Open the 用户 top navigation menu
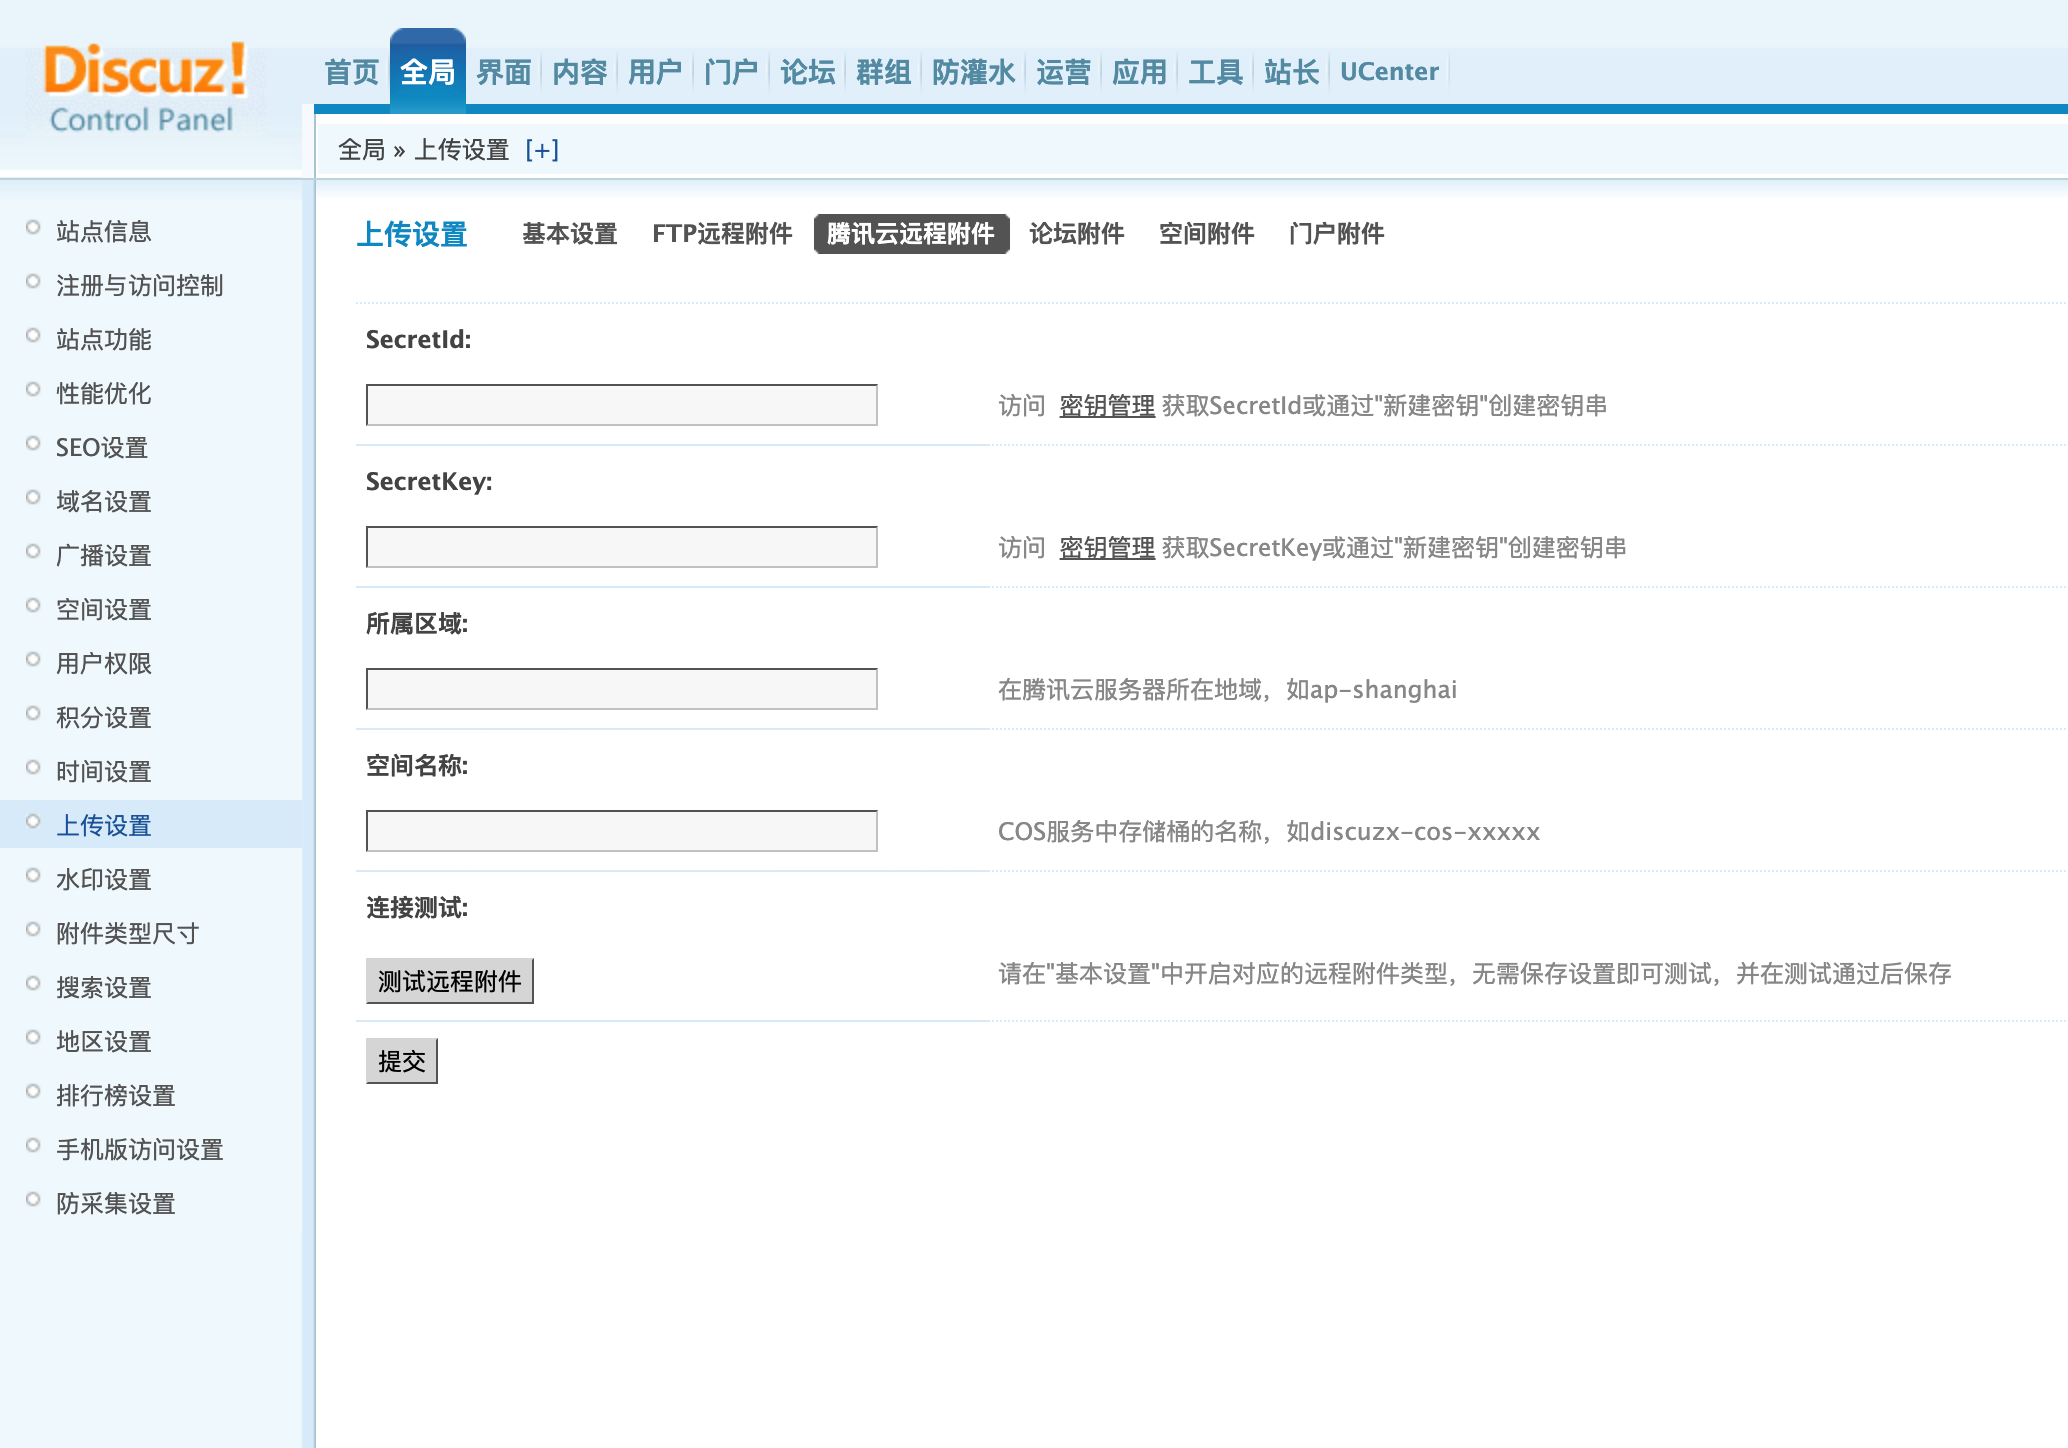Viewport: 2068px width, 1448px height. tap(655, 72)
